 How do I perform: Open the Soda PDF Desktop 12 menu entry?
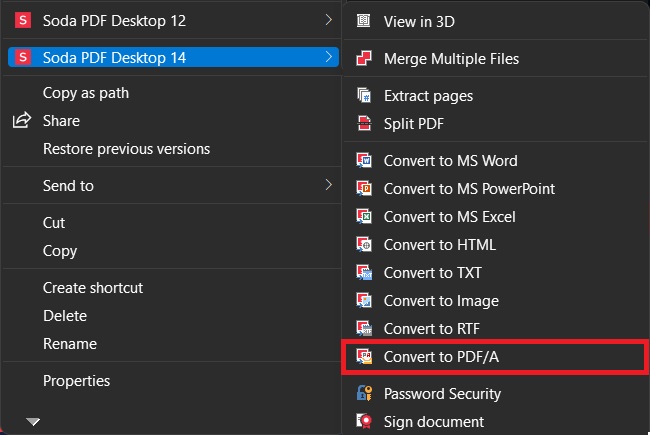171,20
